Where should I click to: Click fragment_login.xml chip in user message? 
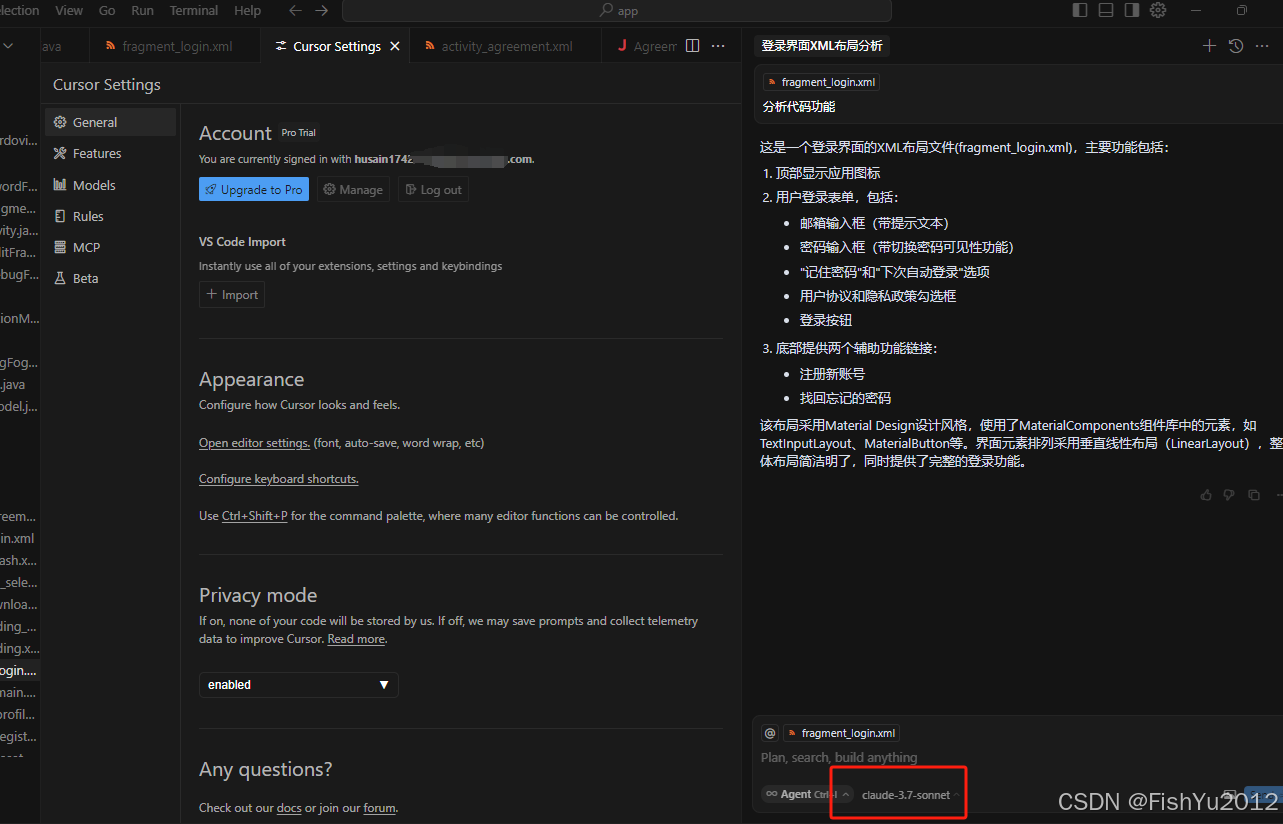click(x=821, y=83)
